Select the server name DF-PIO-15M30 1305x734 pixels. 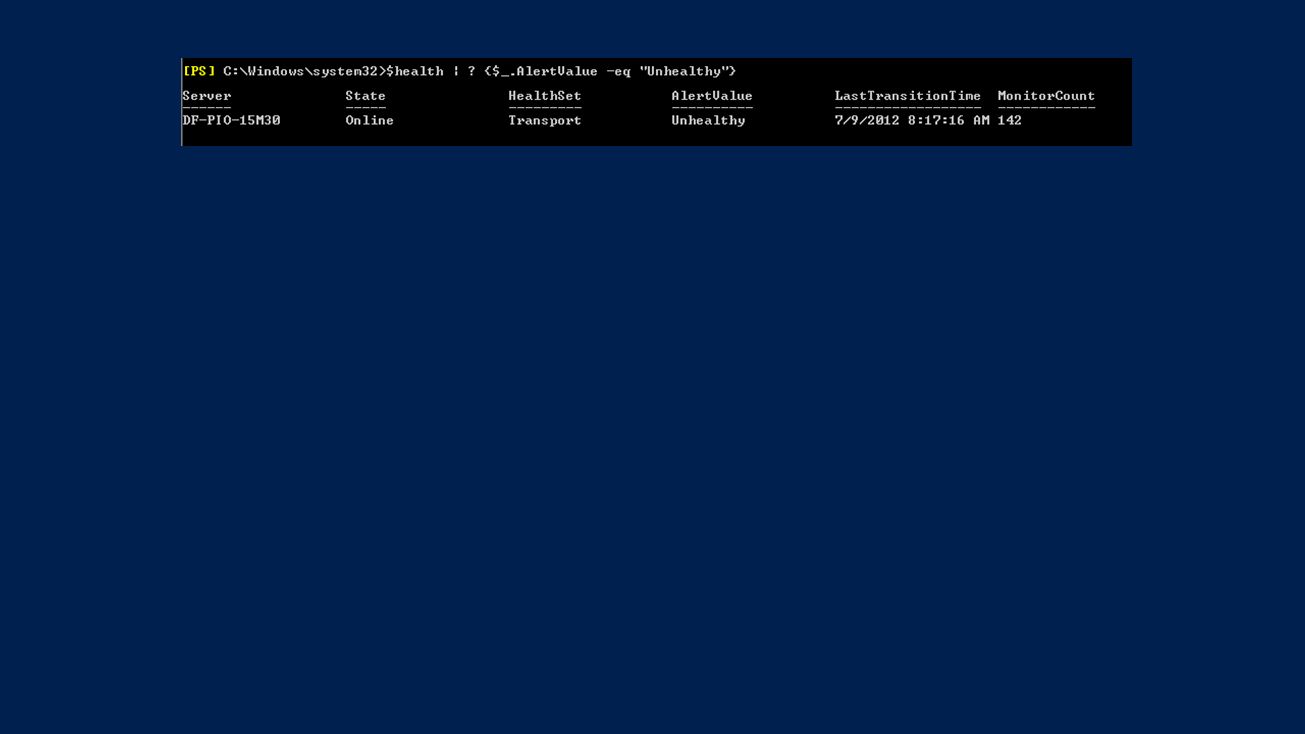click(231, 120)
